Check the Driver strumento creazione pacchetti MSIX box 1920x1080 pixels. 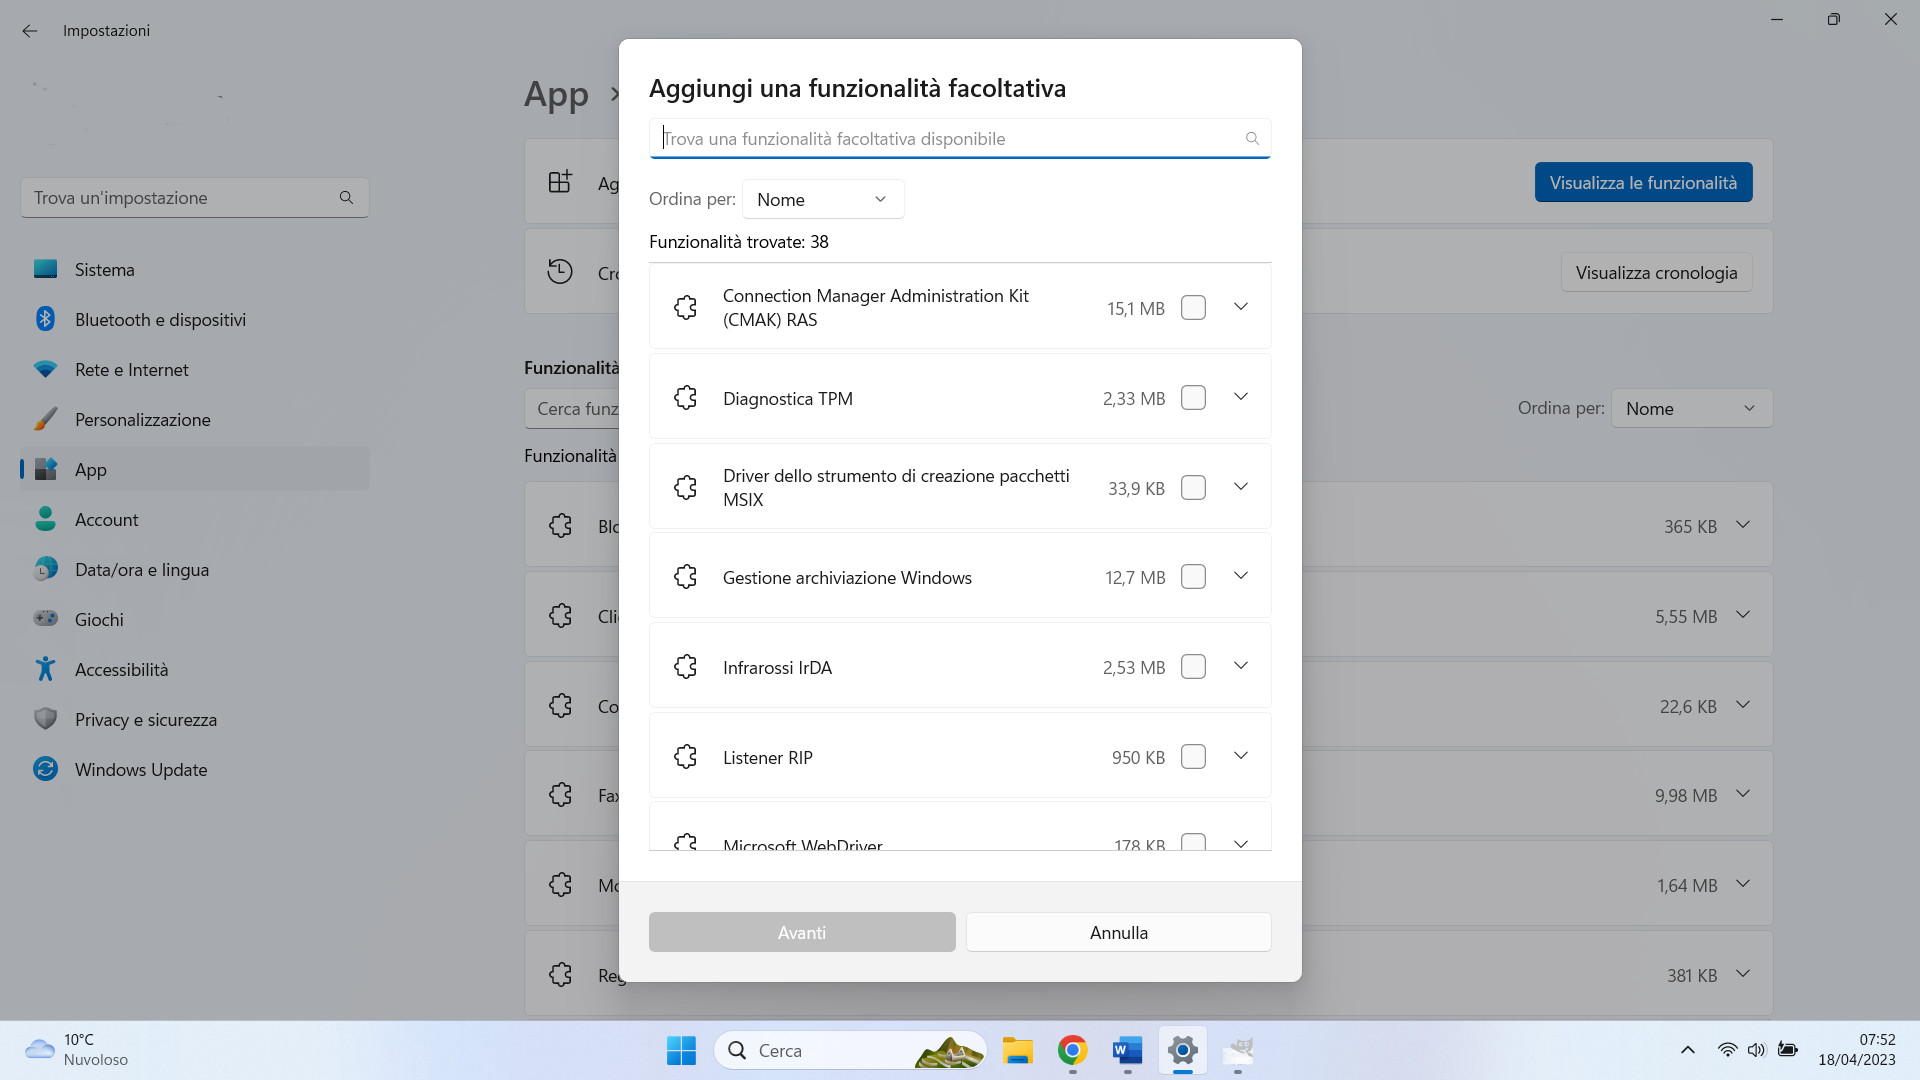point(1193,488)
